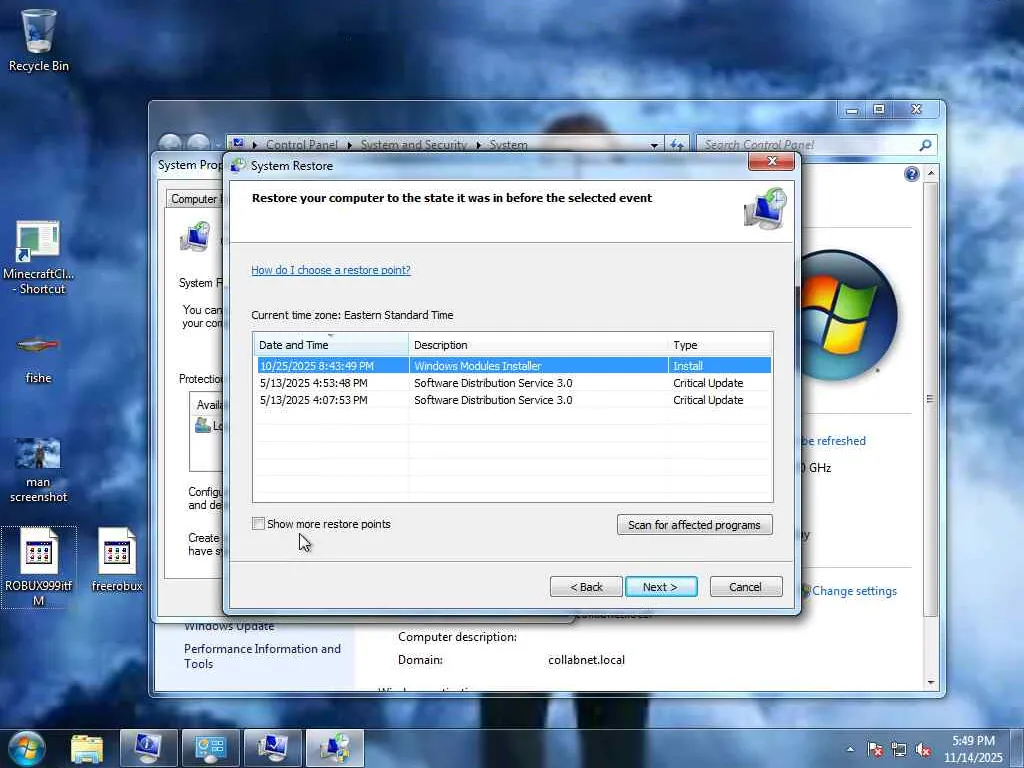Open the Windows Start orb
The width and height of the screenshot is (1024, 768).
pos(26,748)
